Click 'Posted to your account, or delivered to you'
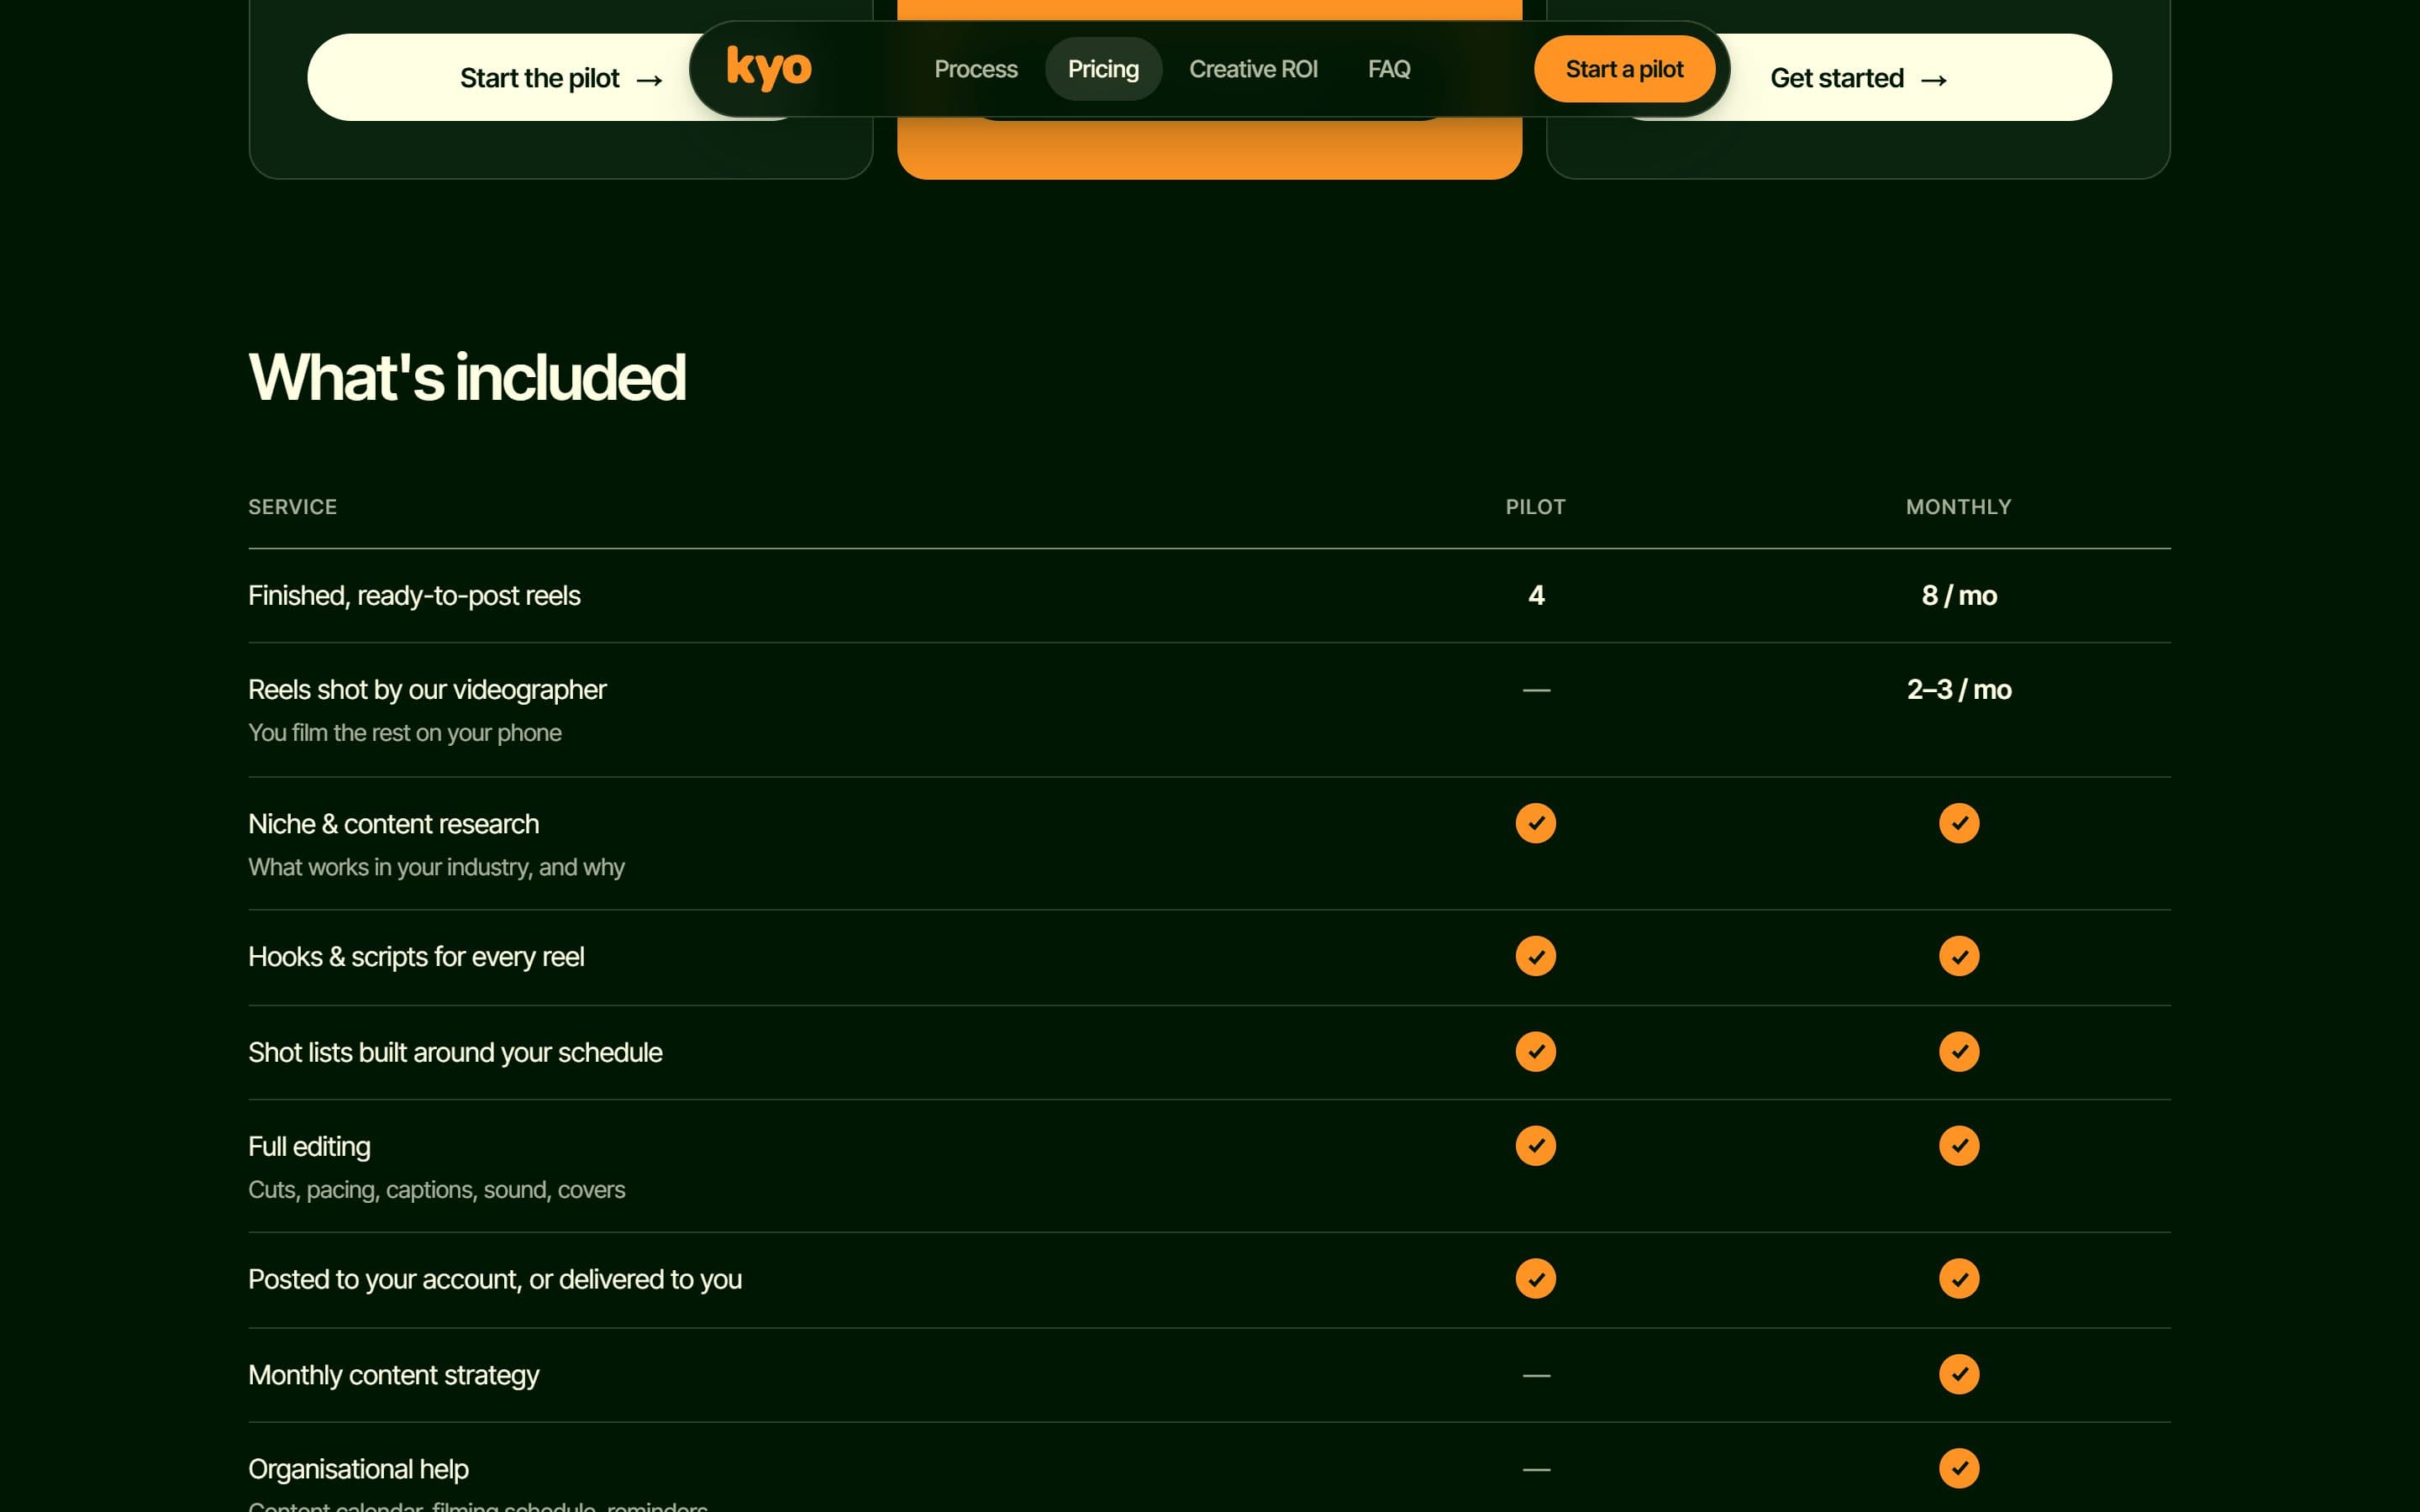The height and width of the screenshot is (1512, 2420). 495,1280
